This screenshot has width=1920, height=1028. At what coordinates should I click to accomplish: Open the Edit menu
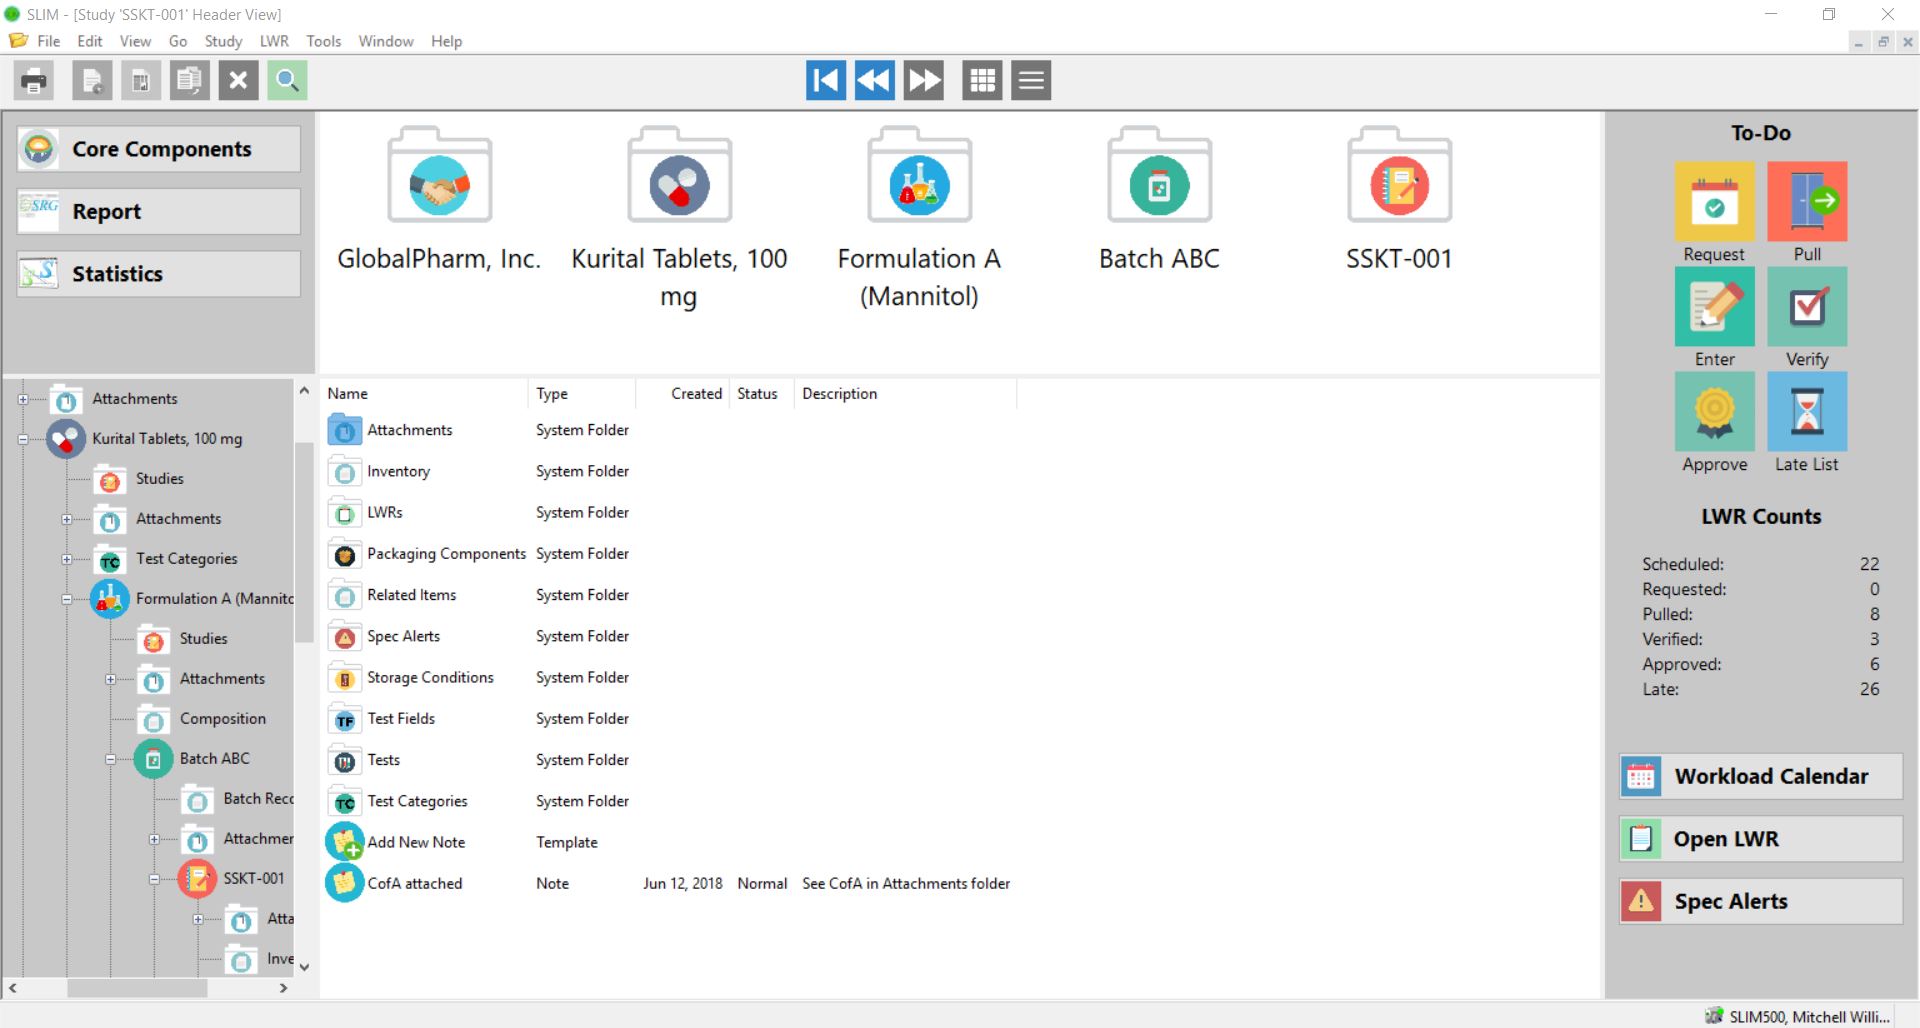(90, 41)
